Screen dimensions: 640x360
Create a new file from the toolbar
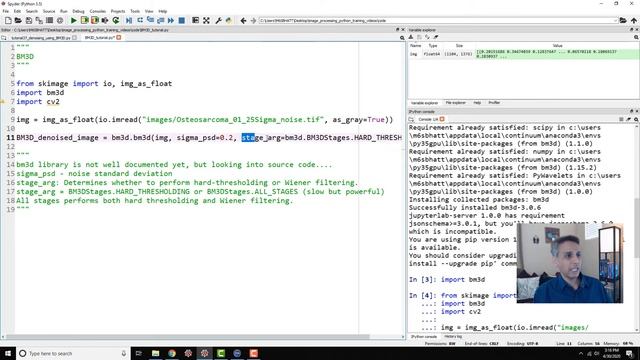coord(8,20)
